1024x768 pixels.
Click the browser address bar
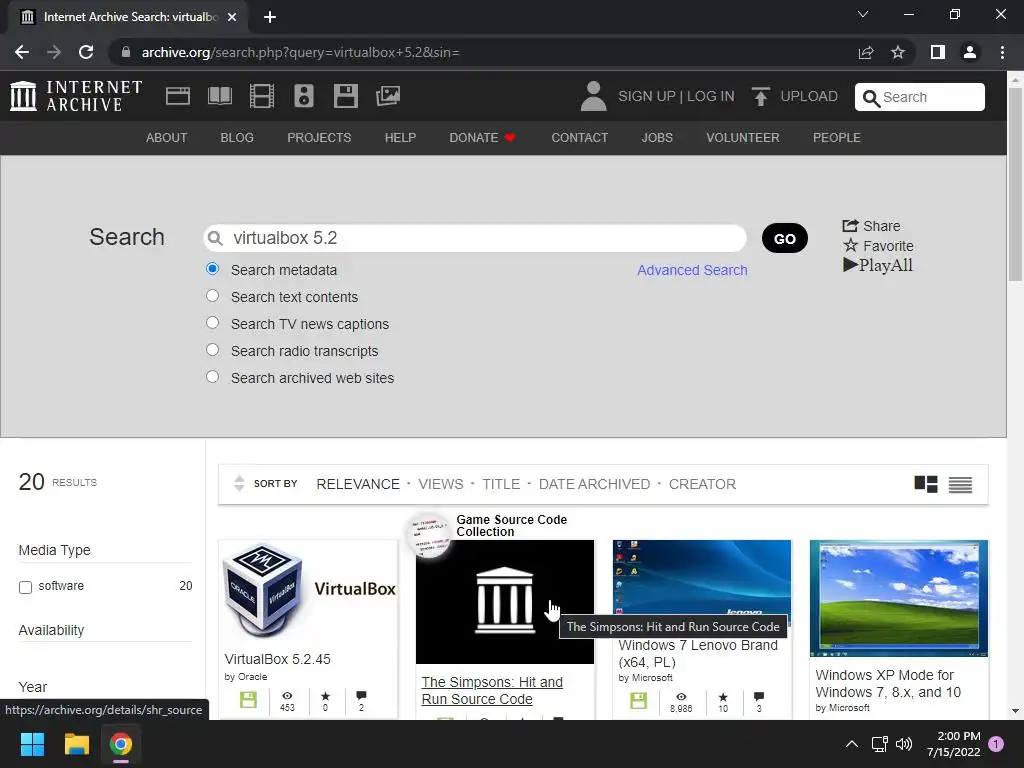pos(483,52)
